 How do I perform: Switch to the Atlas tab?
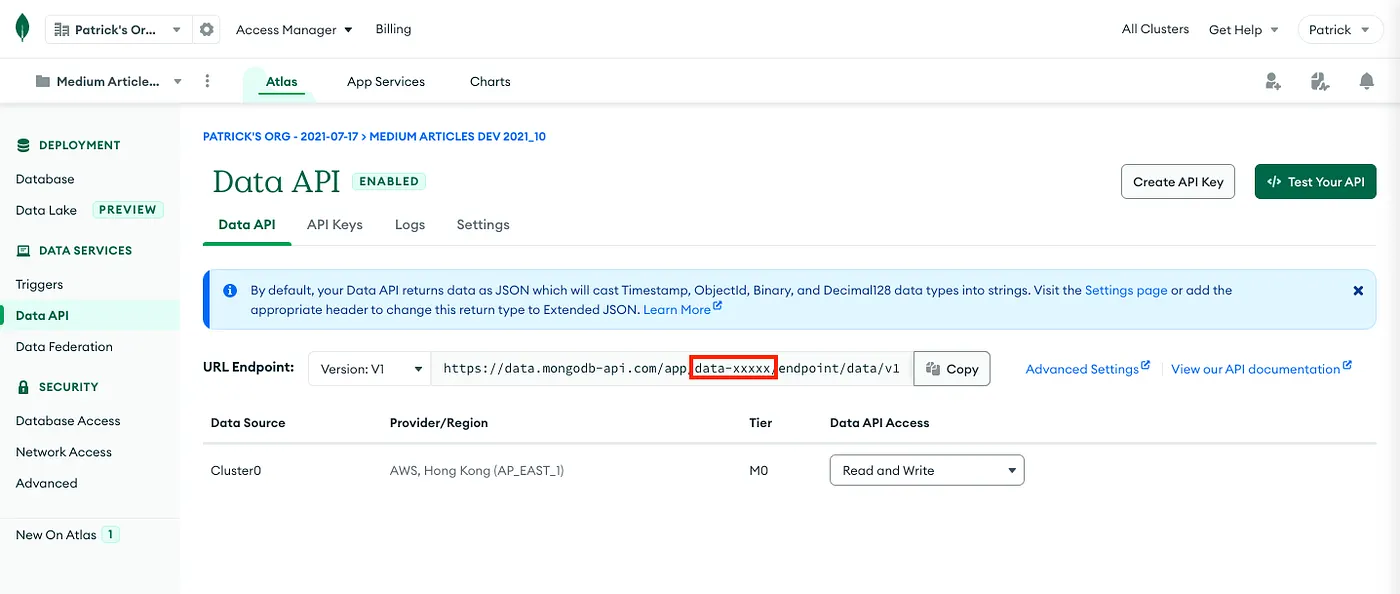pos(281,82)
